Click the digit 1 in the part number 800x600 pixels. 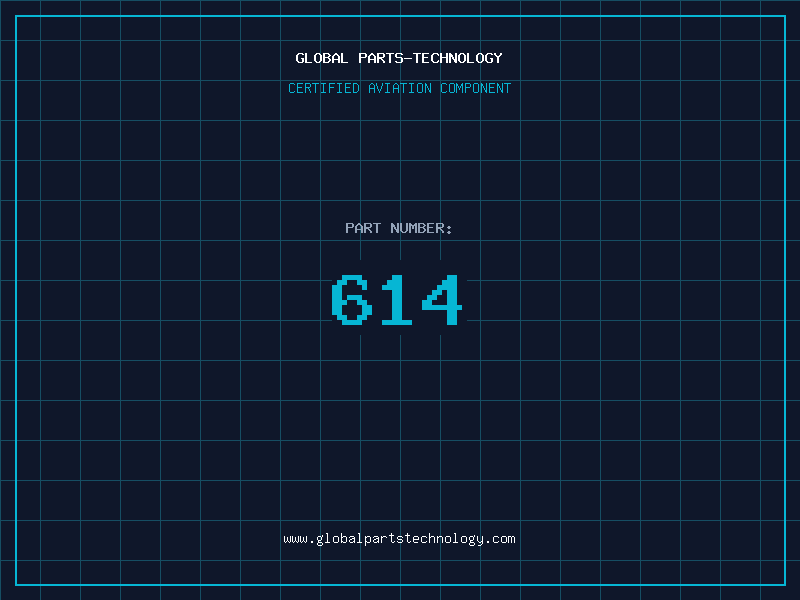397,300
